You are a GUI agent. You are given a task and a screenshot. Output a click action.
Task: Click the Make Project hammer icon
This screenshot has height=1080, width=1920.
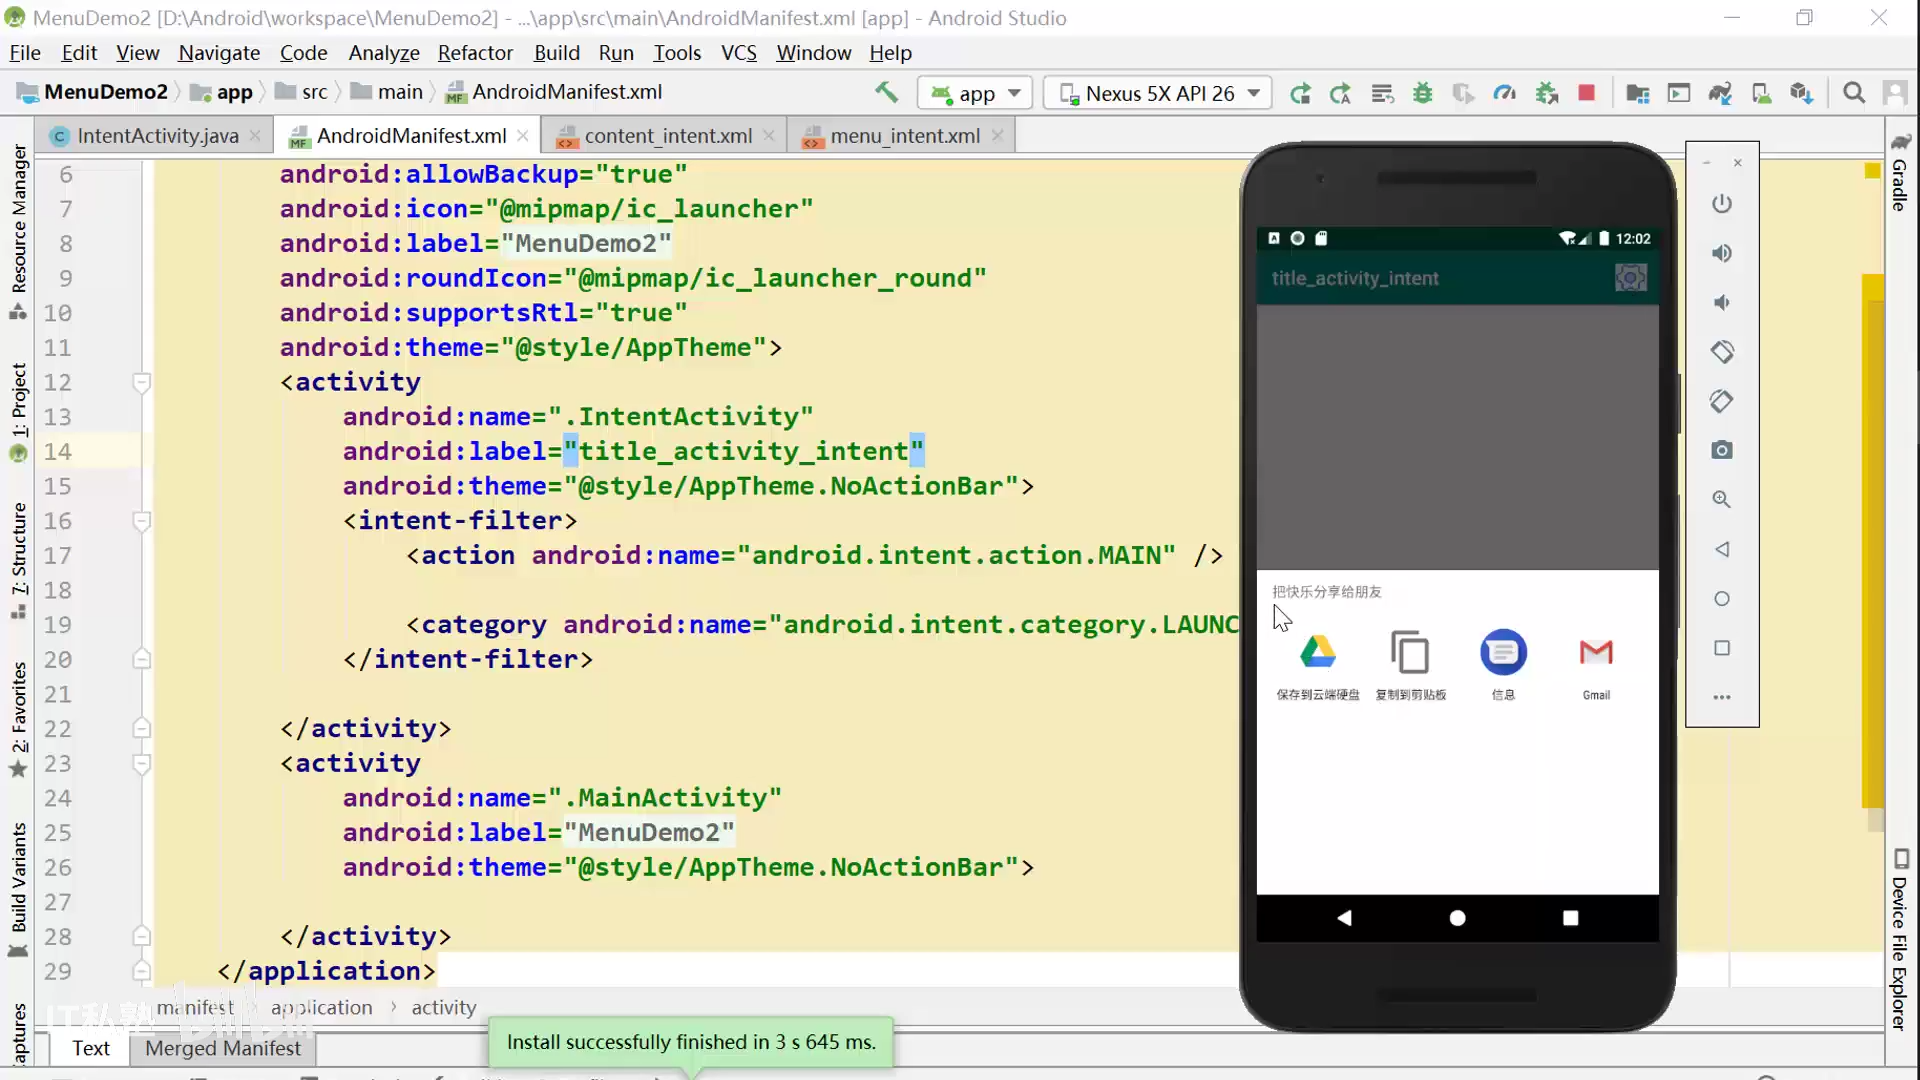886,92
